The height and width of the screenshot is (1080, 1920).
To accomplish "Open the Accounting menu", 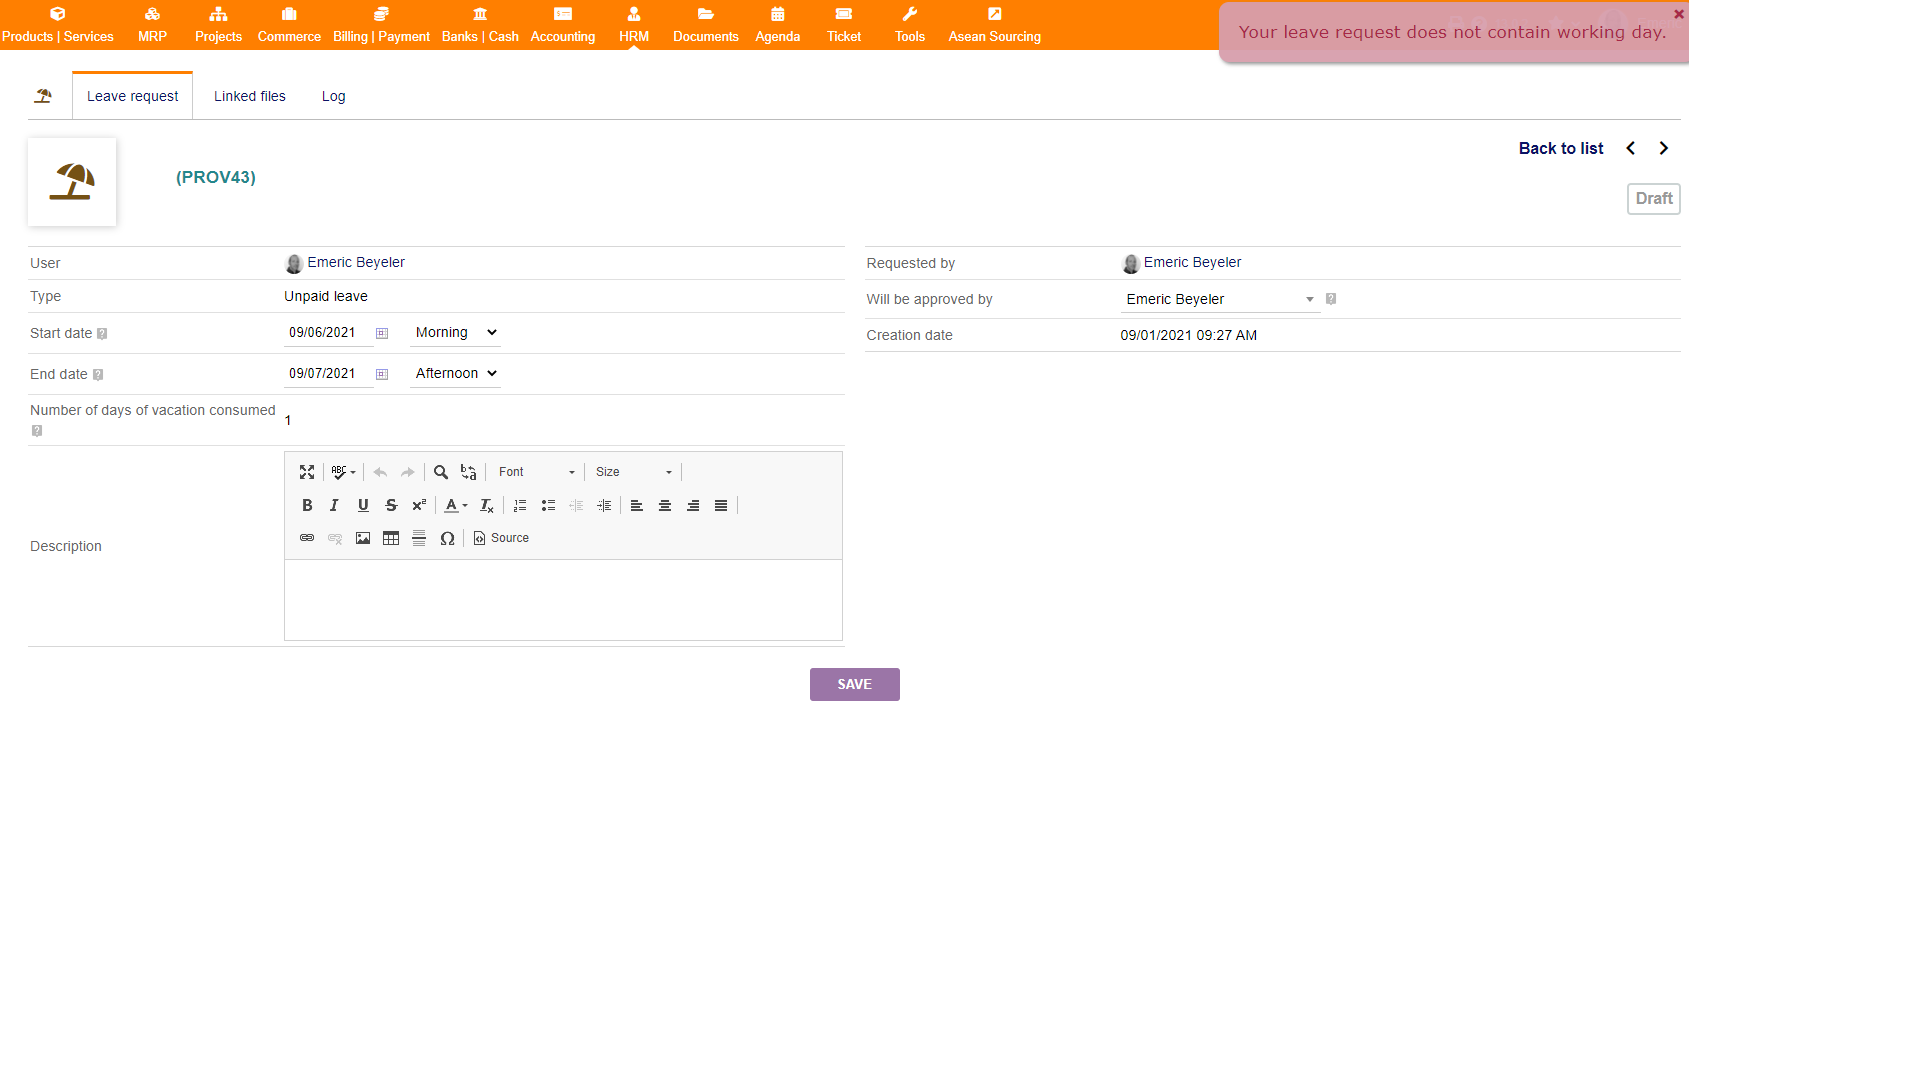I will point(563,25).
